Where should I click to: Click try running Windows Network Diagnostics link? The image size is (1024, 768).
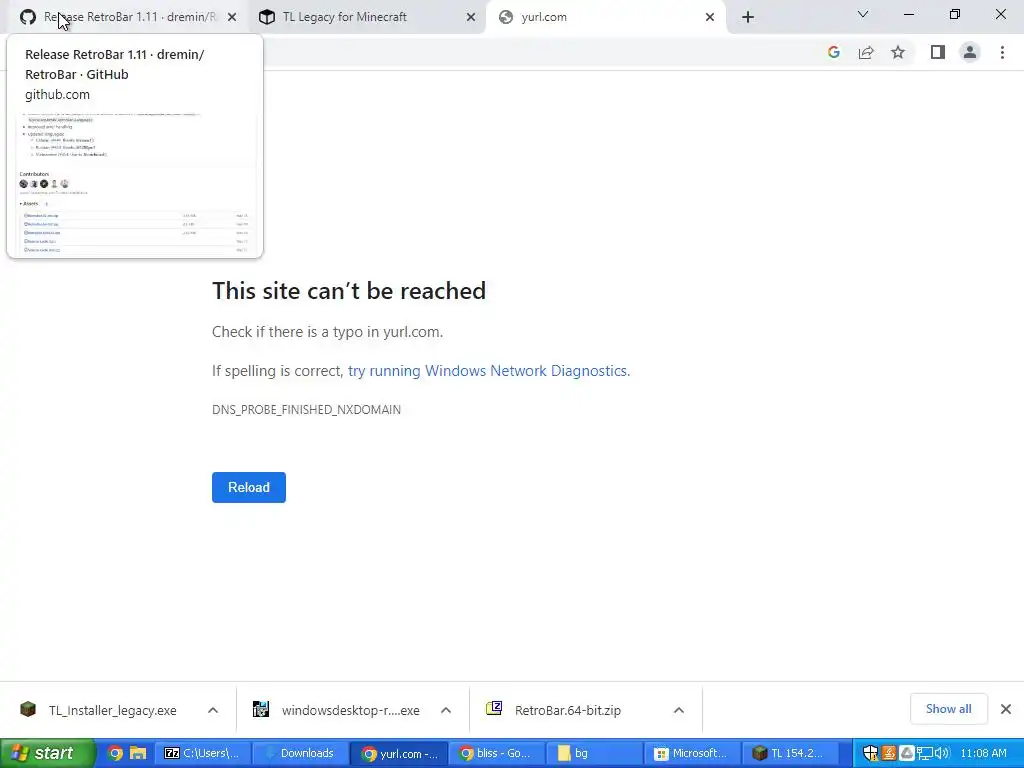click(488, 371)
